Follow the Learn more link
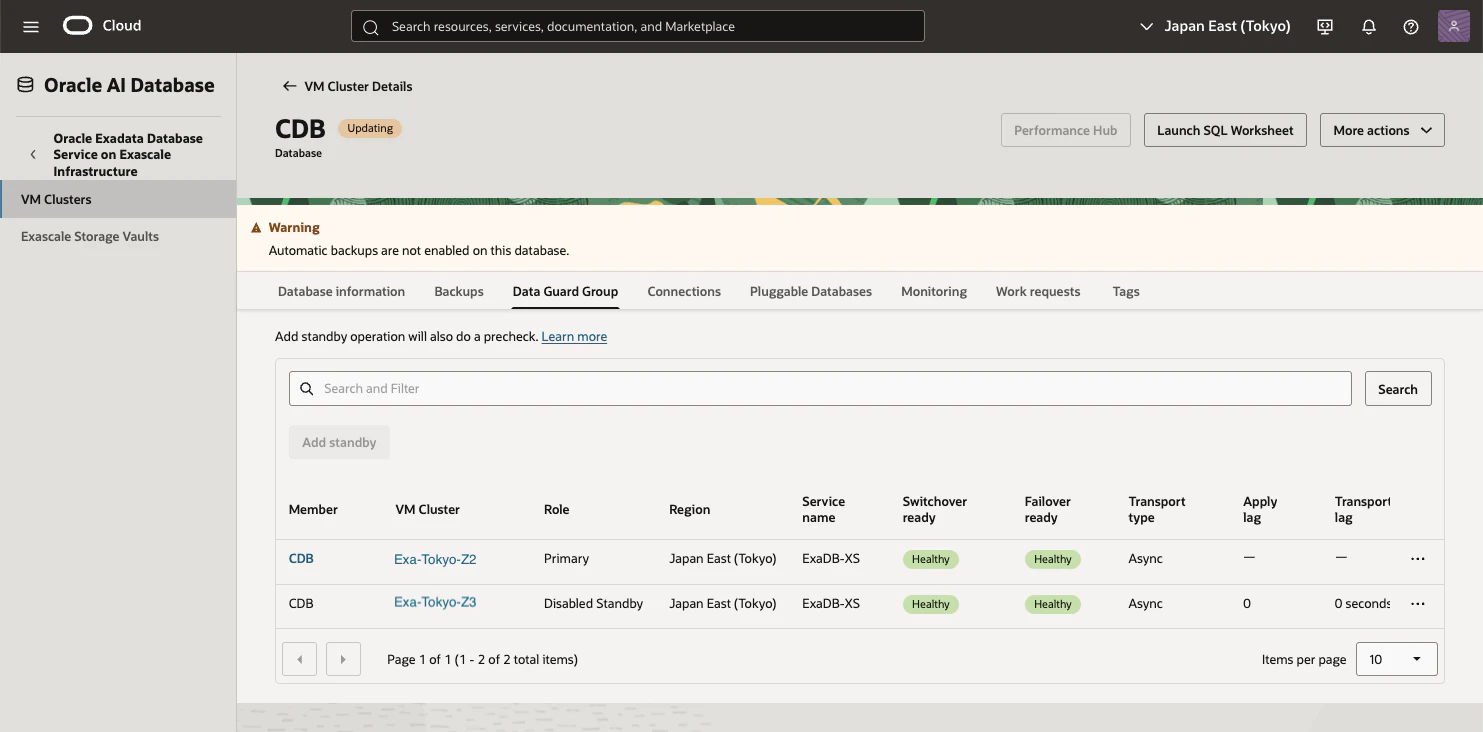The width and height of the screenshot is (1483, 732). (x=574, y=337)
